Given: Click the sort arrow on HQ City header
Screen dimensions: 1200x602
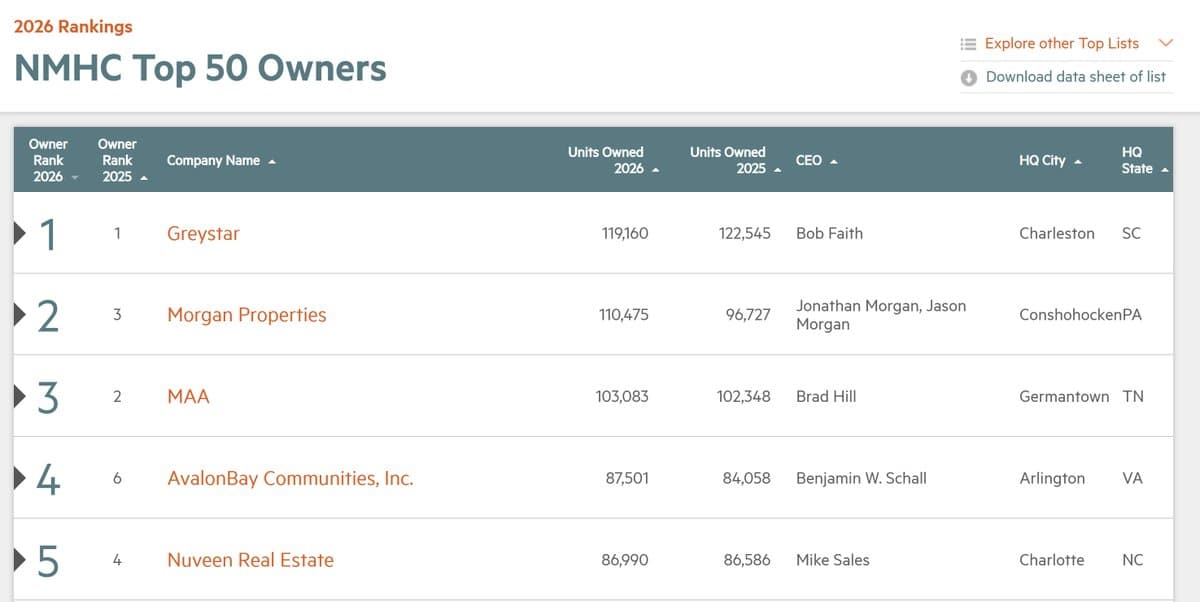Looking at the screenshot, I should (x=1079, y=160).
